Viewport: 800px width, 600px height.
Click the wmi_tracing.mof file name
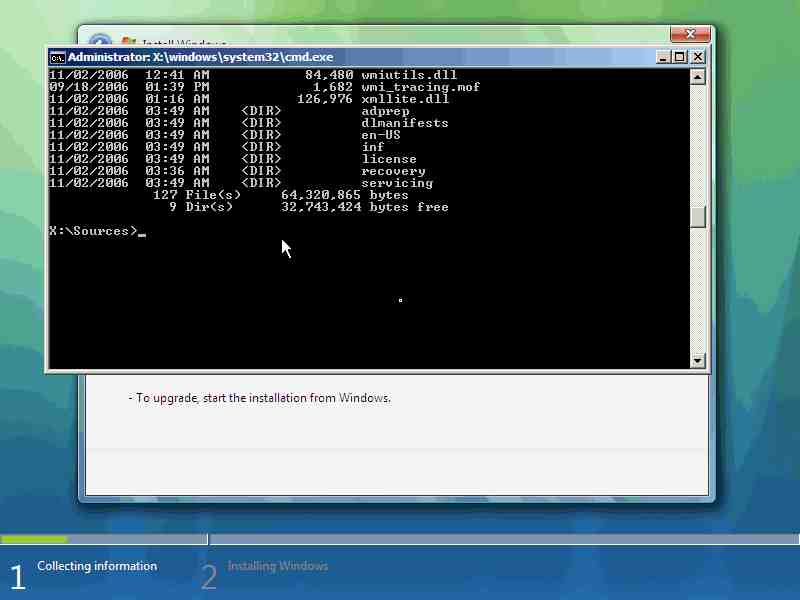point(421,87)
